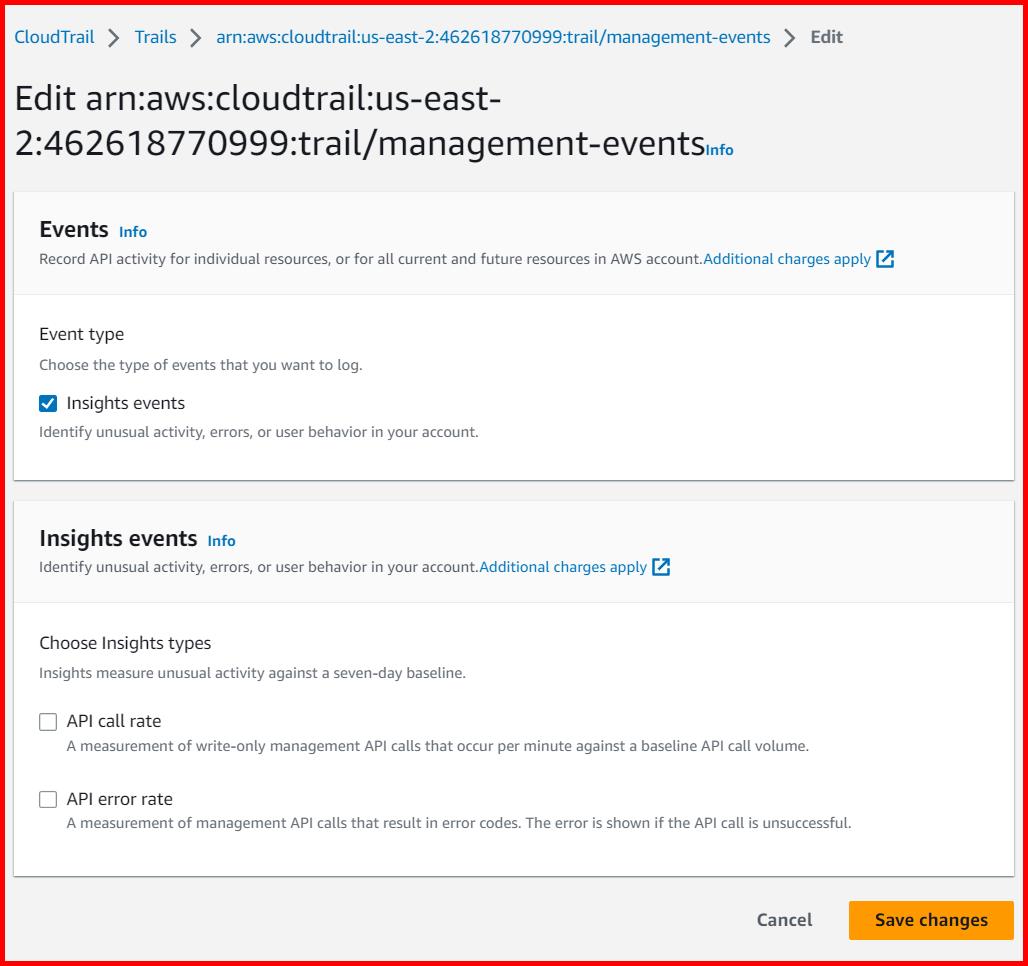1028x966 pixels.
Task: Click the Cancel button
Action: (x=784, y=920)
